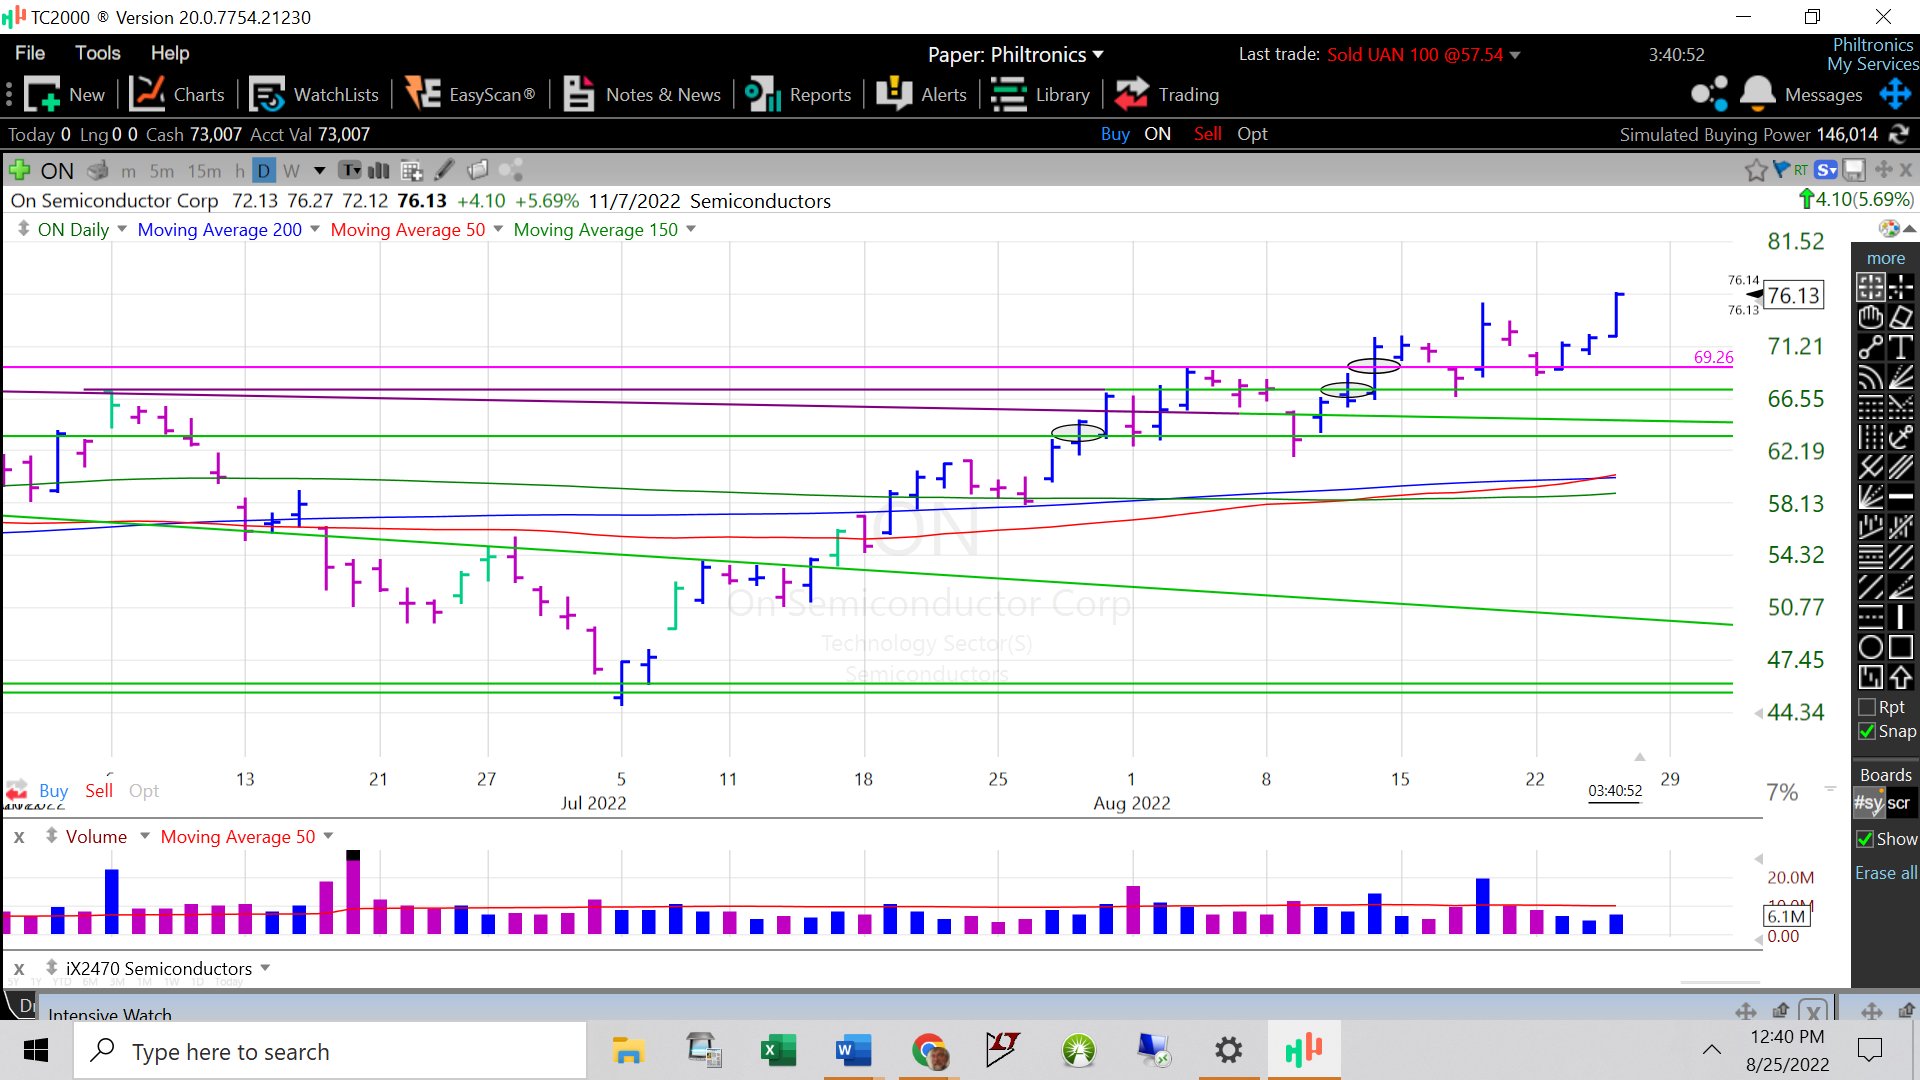Open the Paper: Philtronics account dropdown
The width and height of the screenshot is (1920, 1080).
pyautogui.click(x=1015, y=54)
